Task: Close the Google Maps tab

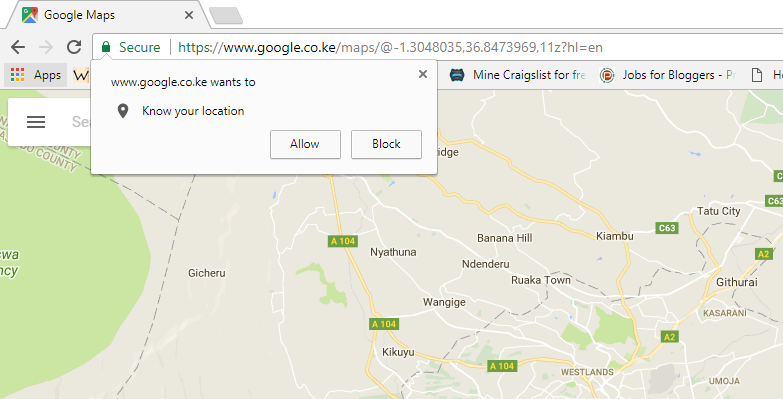Action: point(189,15)
